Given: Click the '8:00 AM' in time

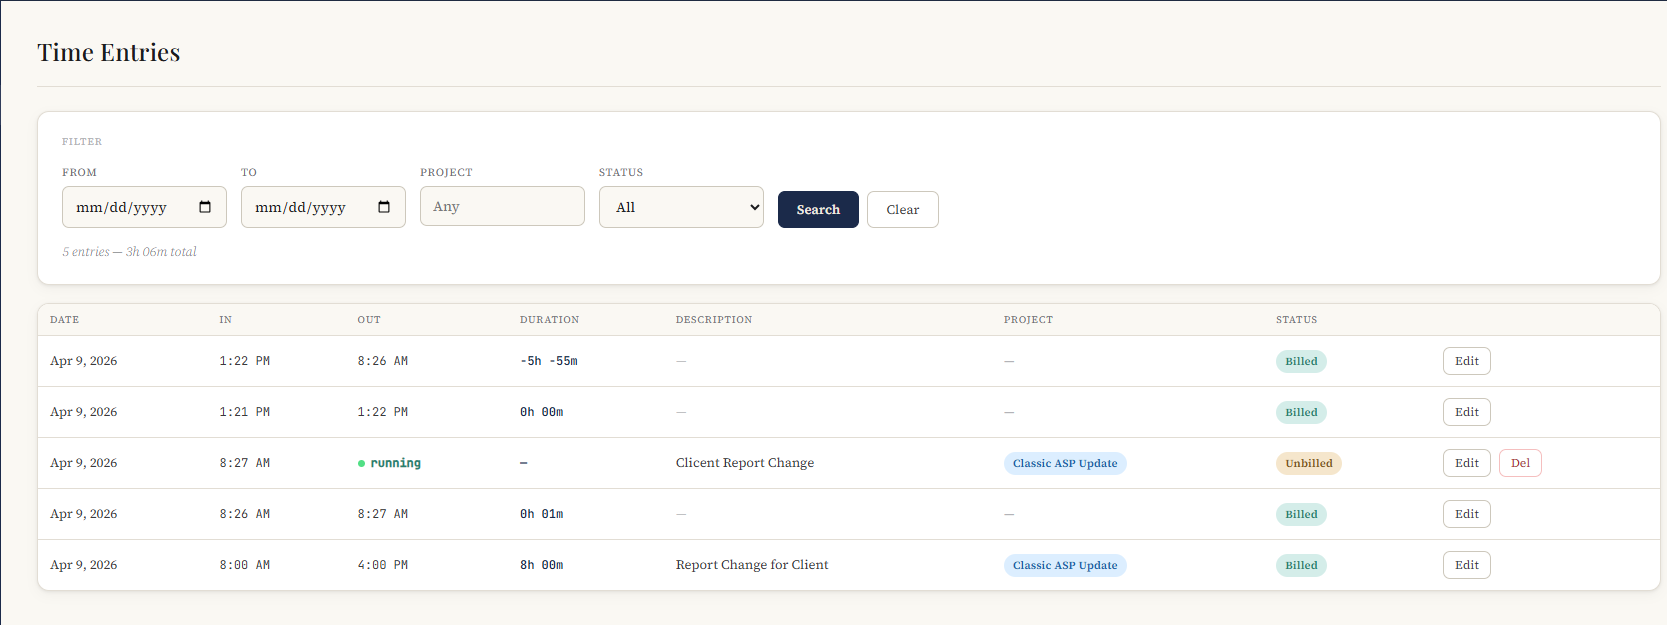Looking at the screenshot, I should click(x=245, y=565).
